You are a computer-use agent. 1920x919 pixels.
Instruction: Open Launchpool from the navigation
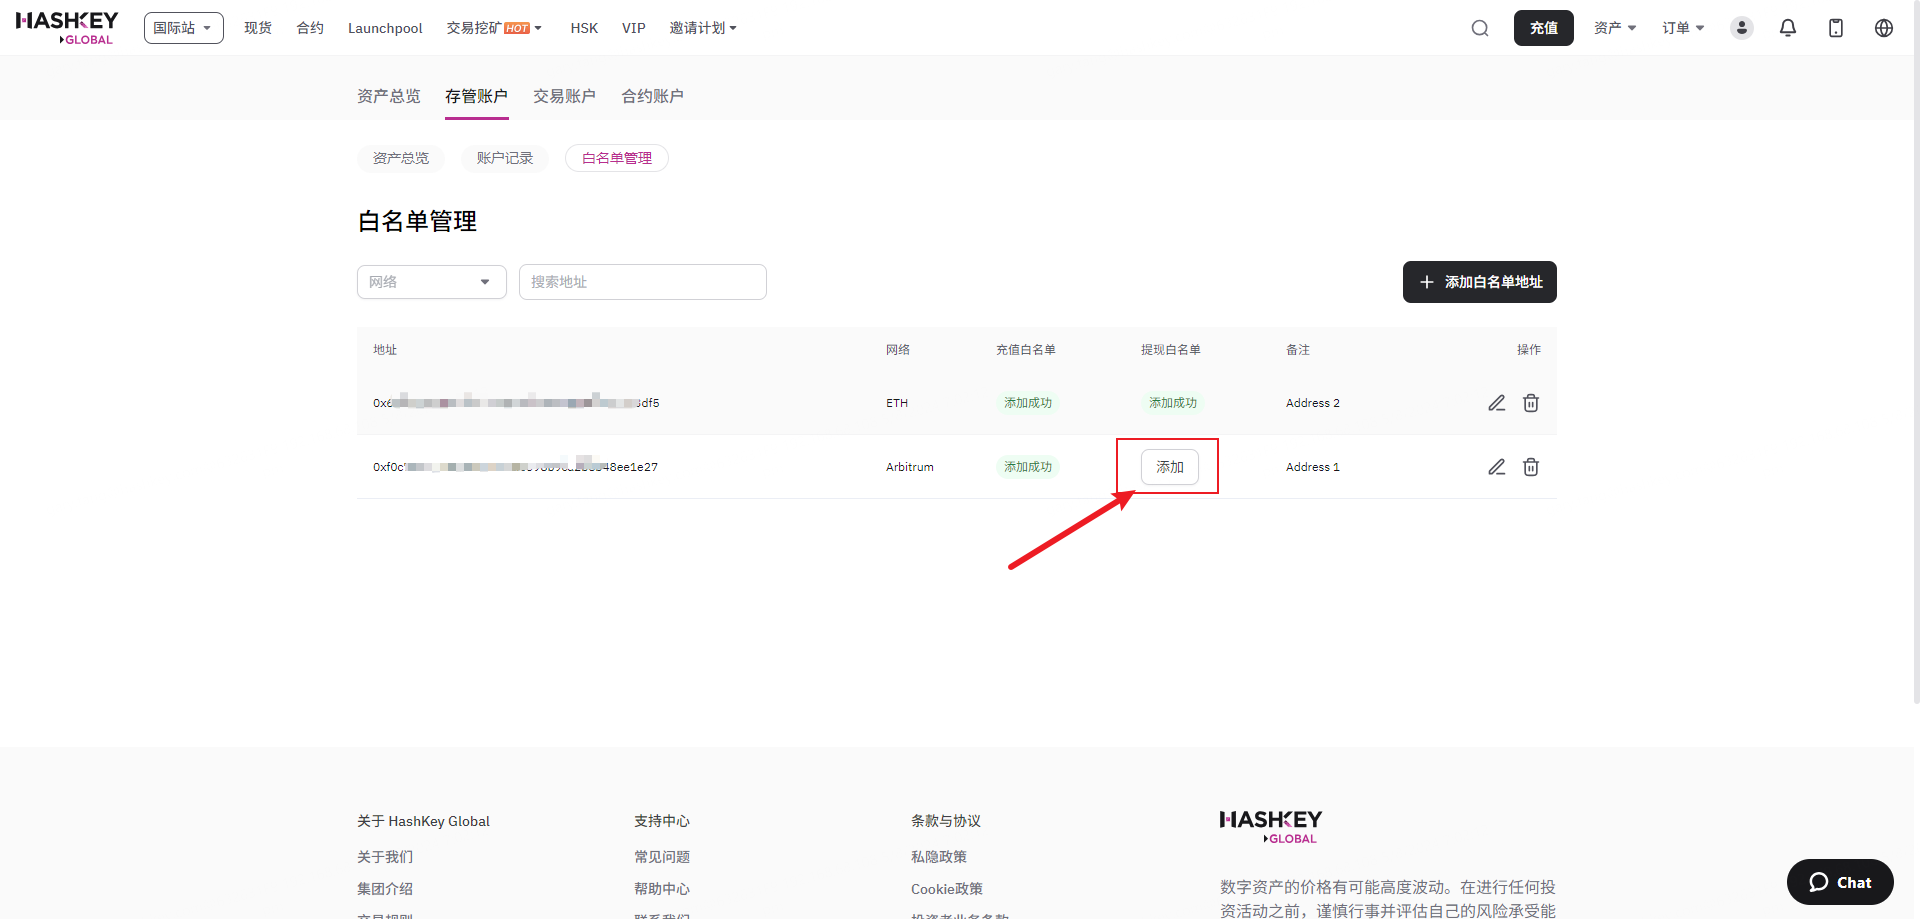[x=385, y=28]
